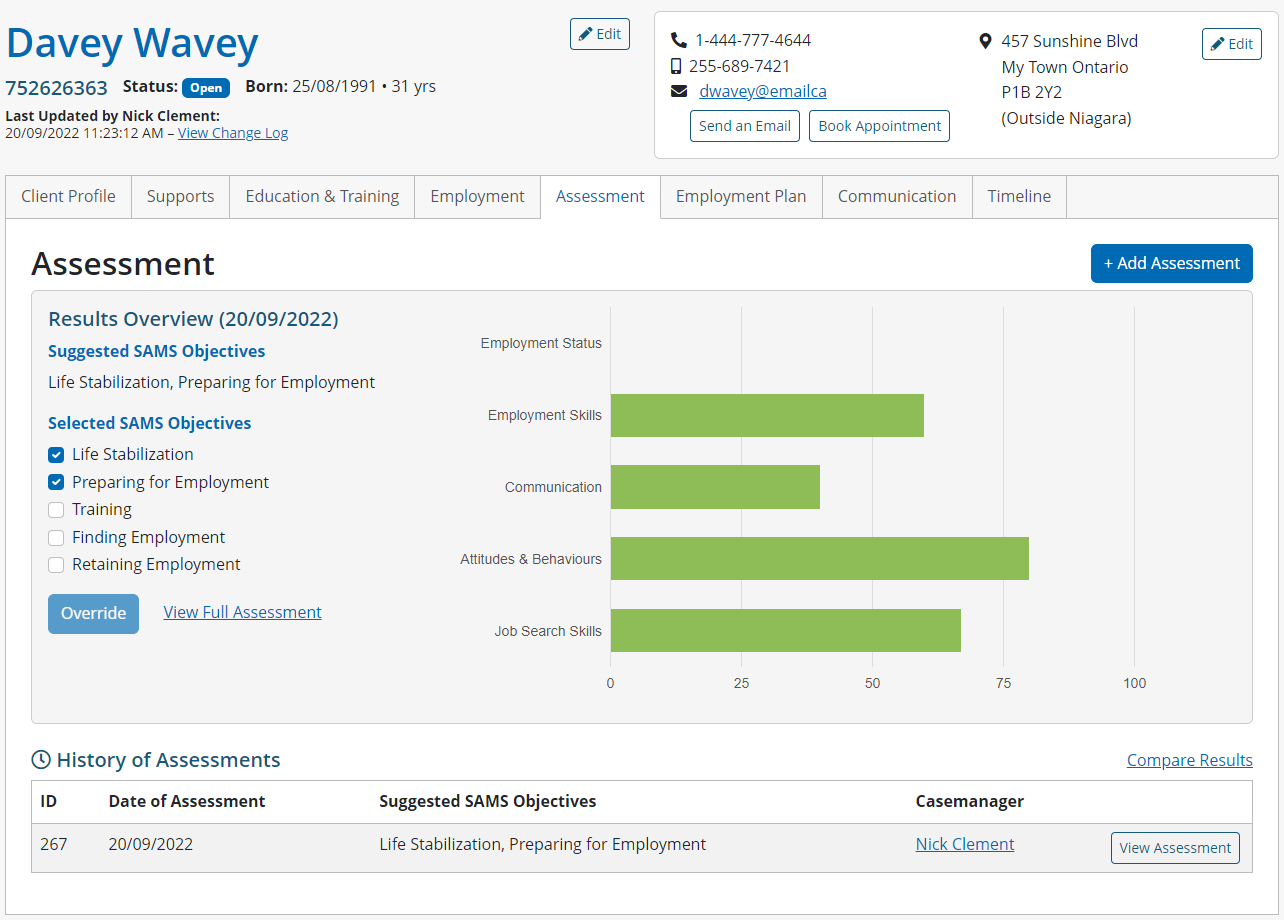Click the Attitudes & Behaviours green bar
The height and width of the screenshot is (920, 1284).
coord(819,558)
